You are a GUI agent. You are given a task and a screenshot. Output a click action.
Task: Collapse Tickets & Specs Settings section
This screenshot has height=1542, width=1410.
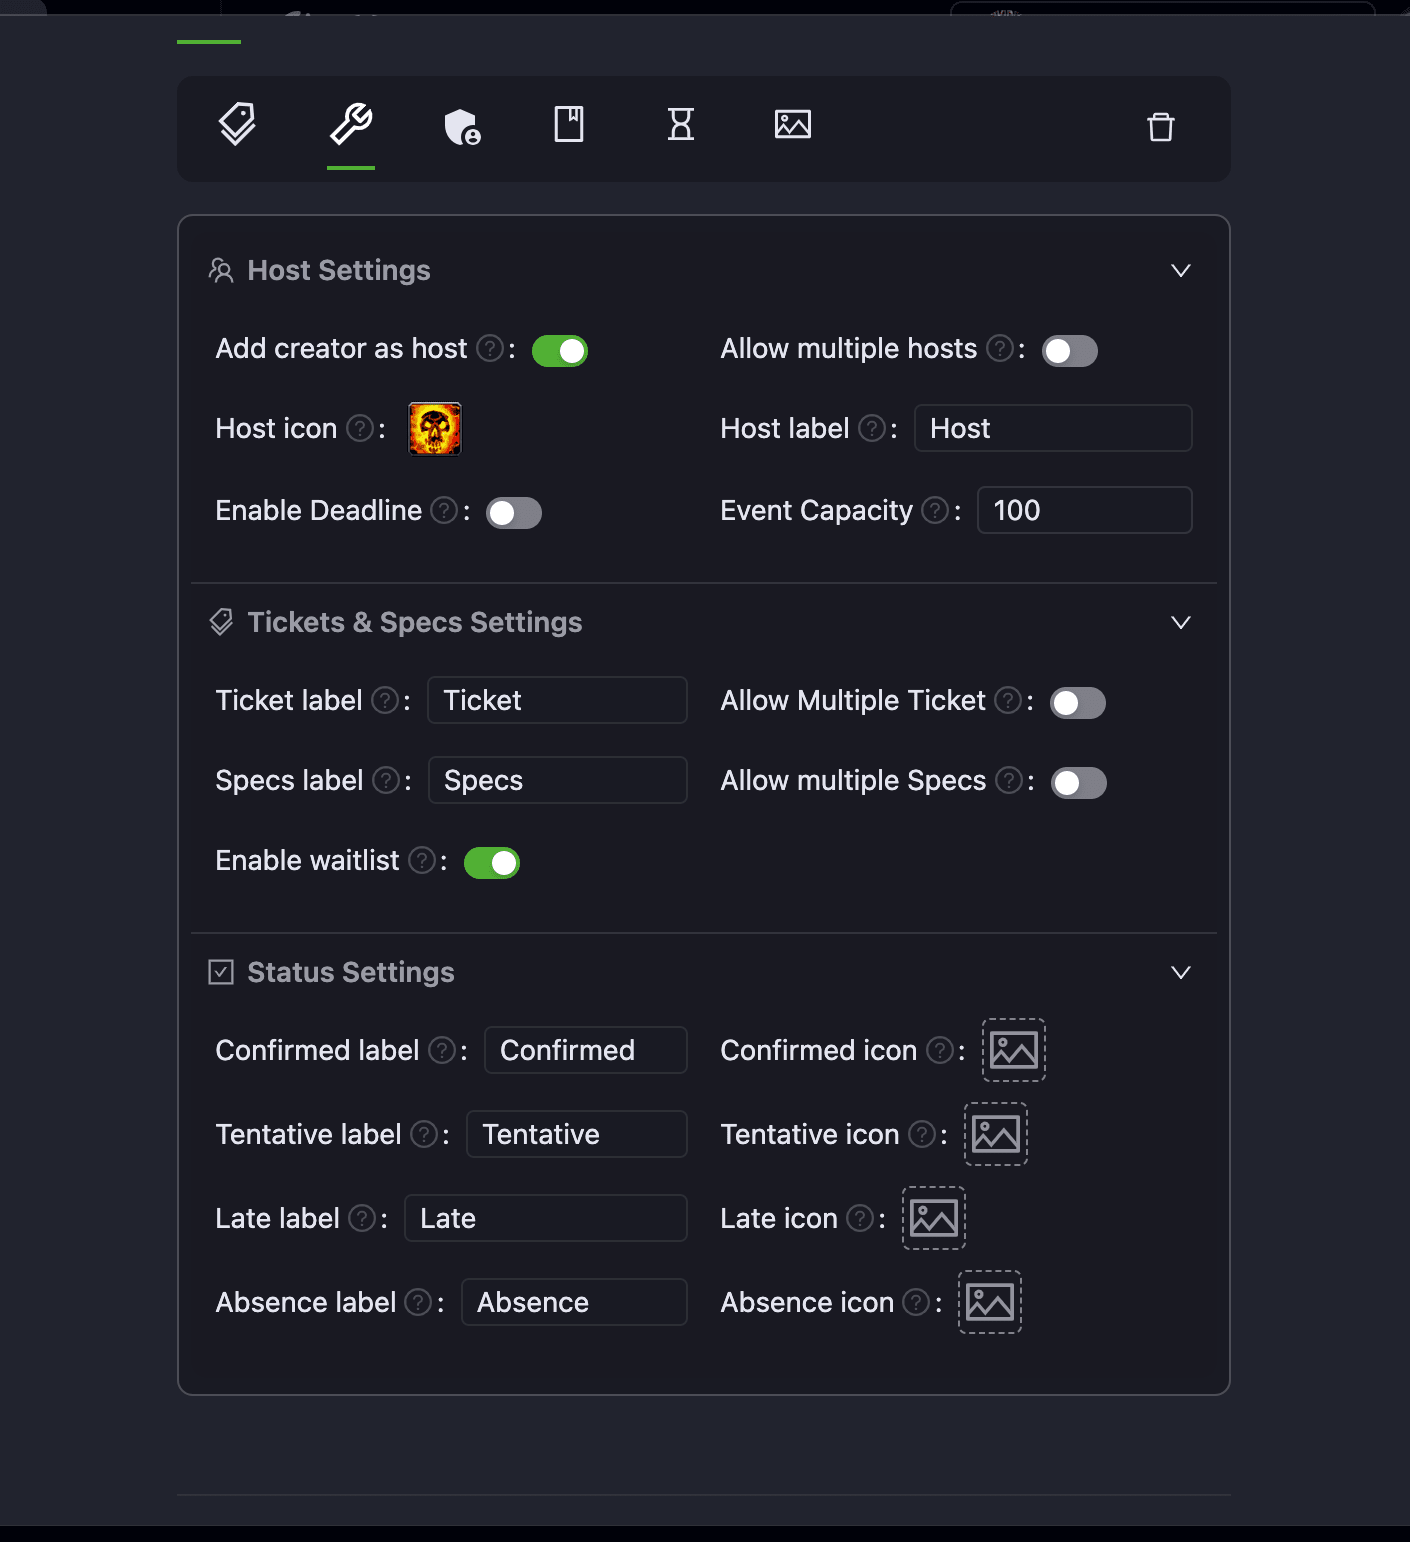click(x=1180, y=623)
